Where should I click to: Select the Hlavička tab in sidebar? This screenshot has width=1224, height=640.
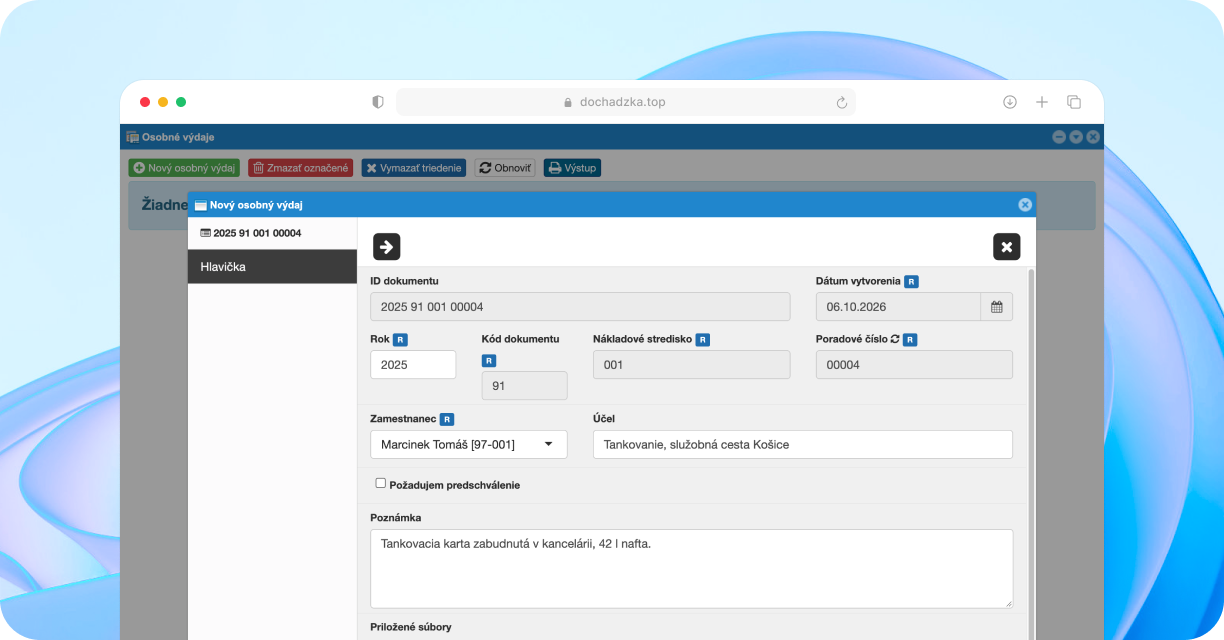(x=272, y=267)
